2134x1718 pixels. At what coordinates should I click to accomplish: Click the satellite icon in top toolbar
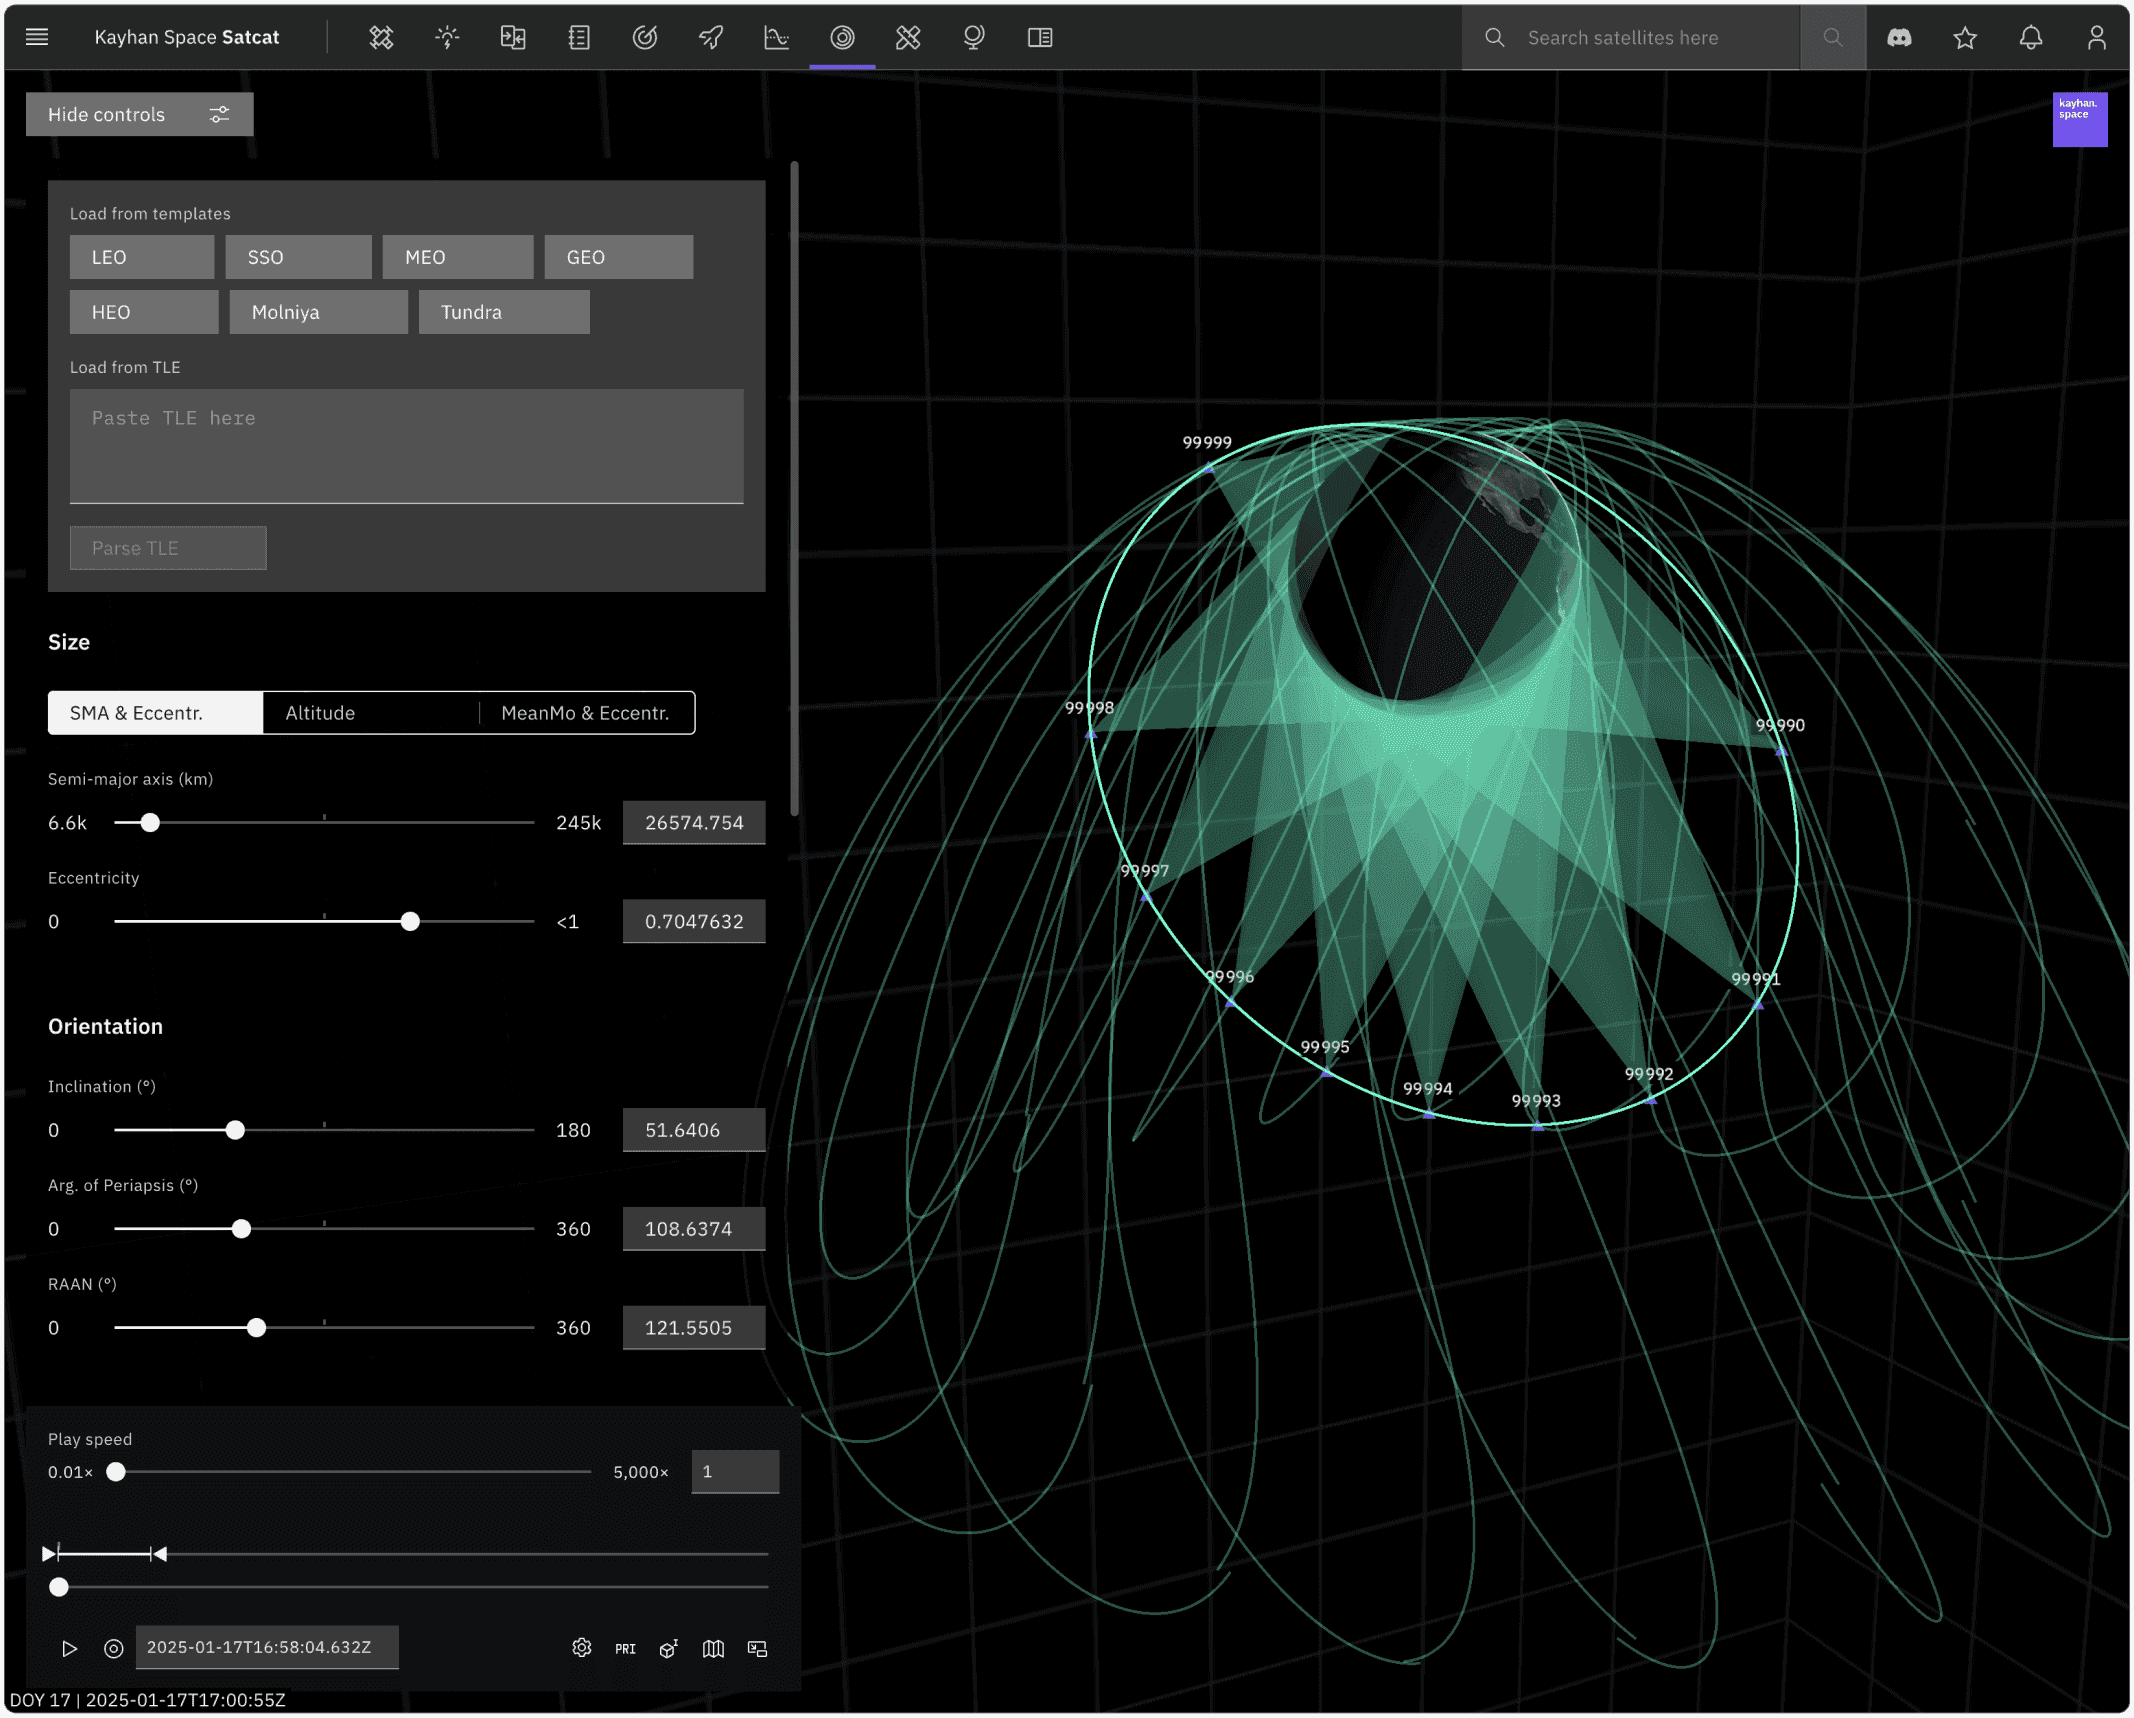(381, 38)
